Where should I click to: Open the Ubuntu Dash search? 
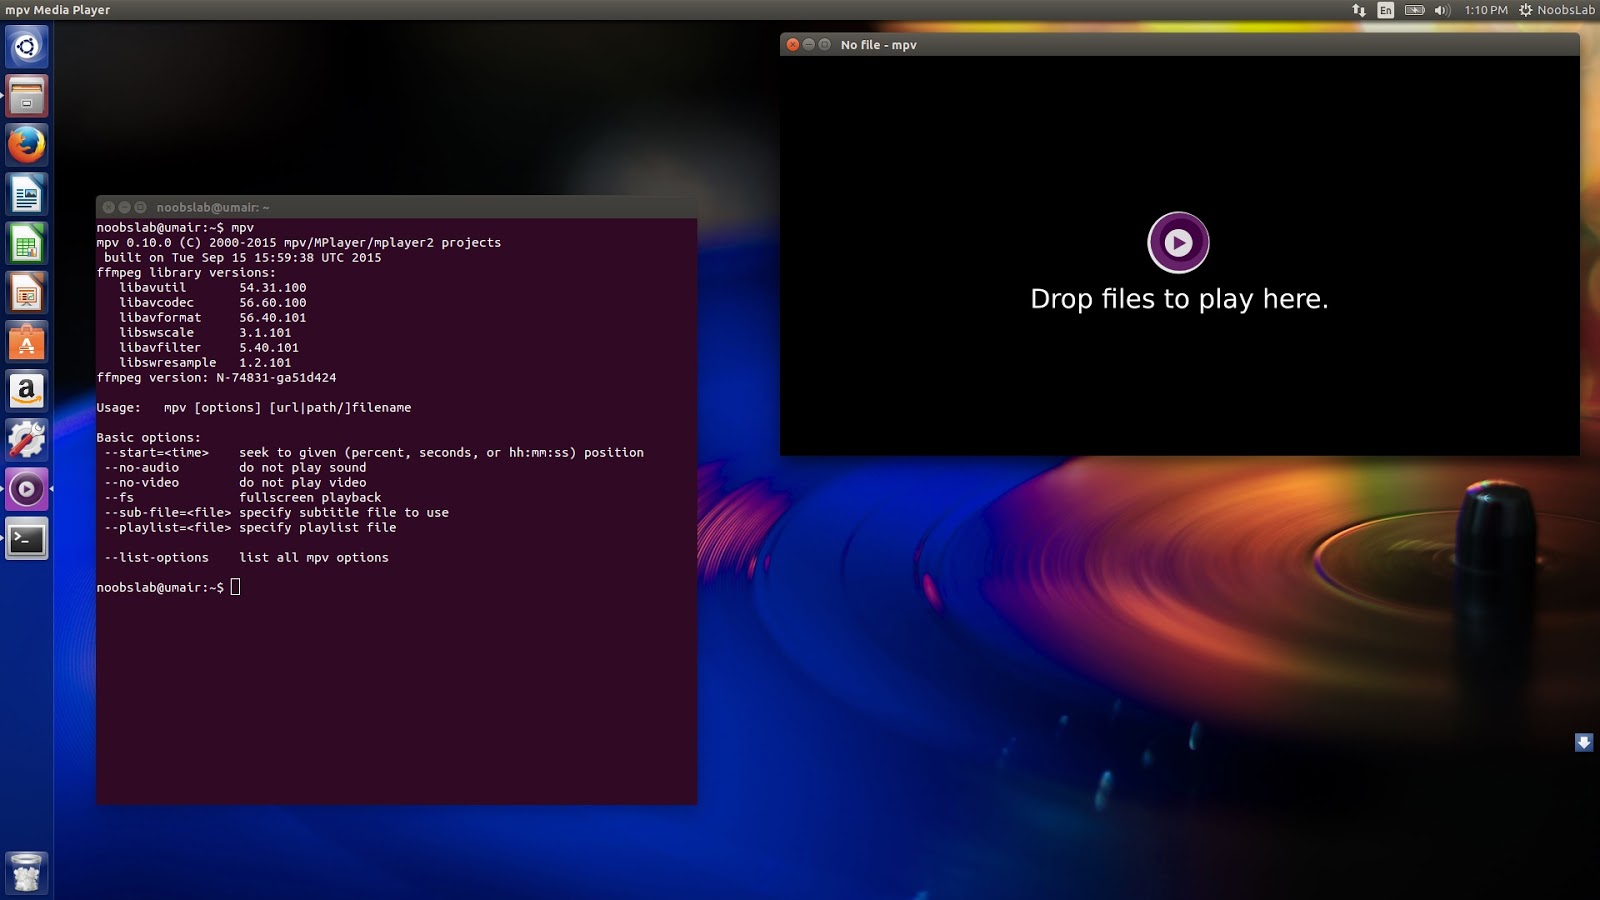point(27,47)
